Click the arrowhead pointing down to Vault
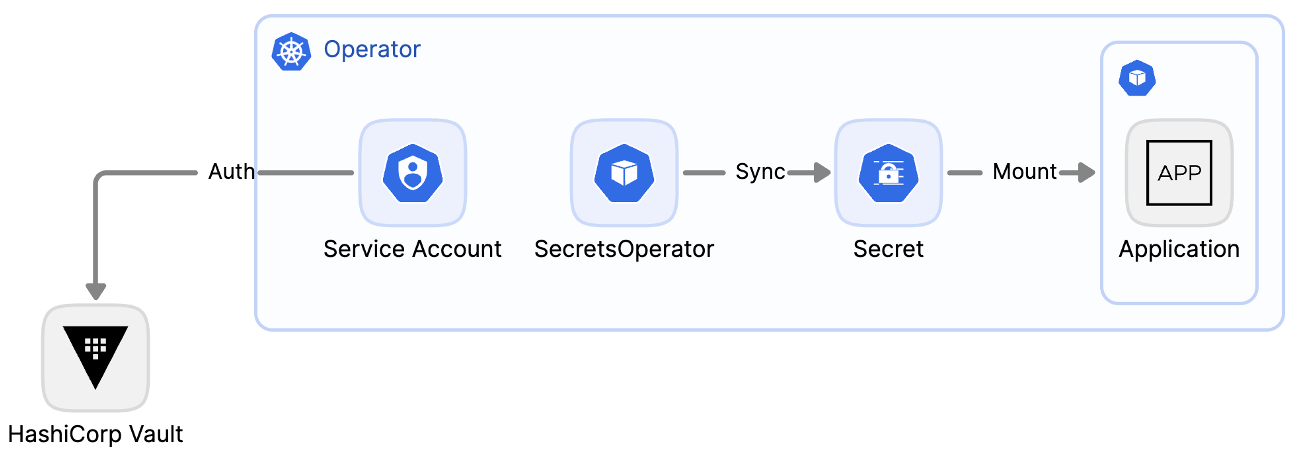 (x=96, y=290)
